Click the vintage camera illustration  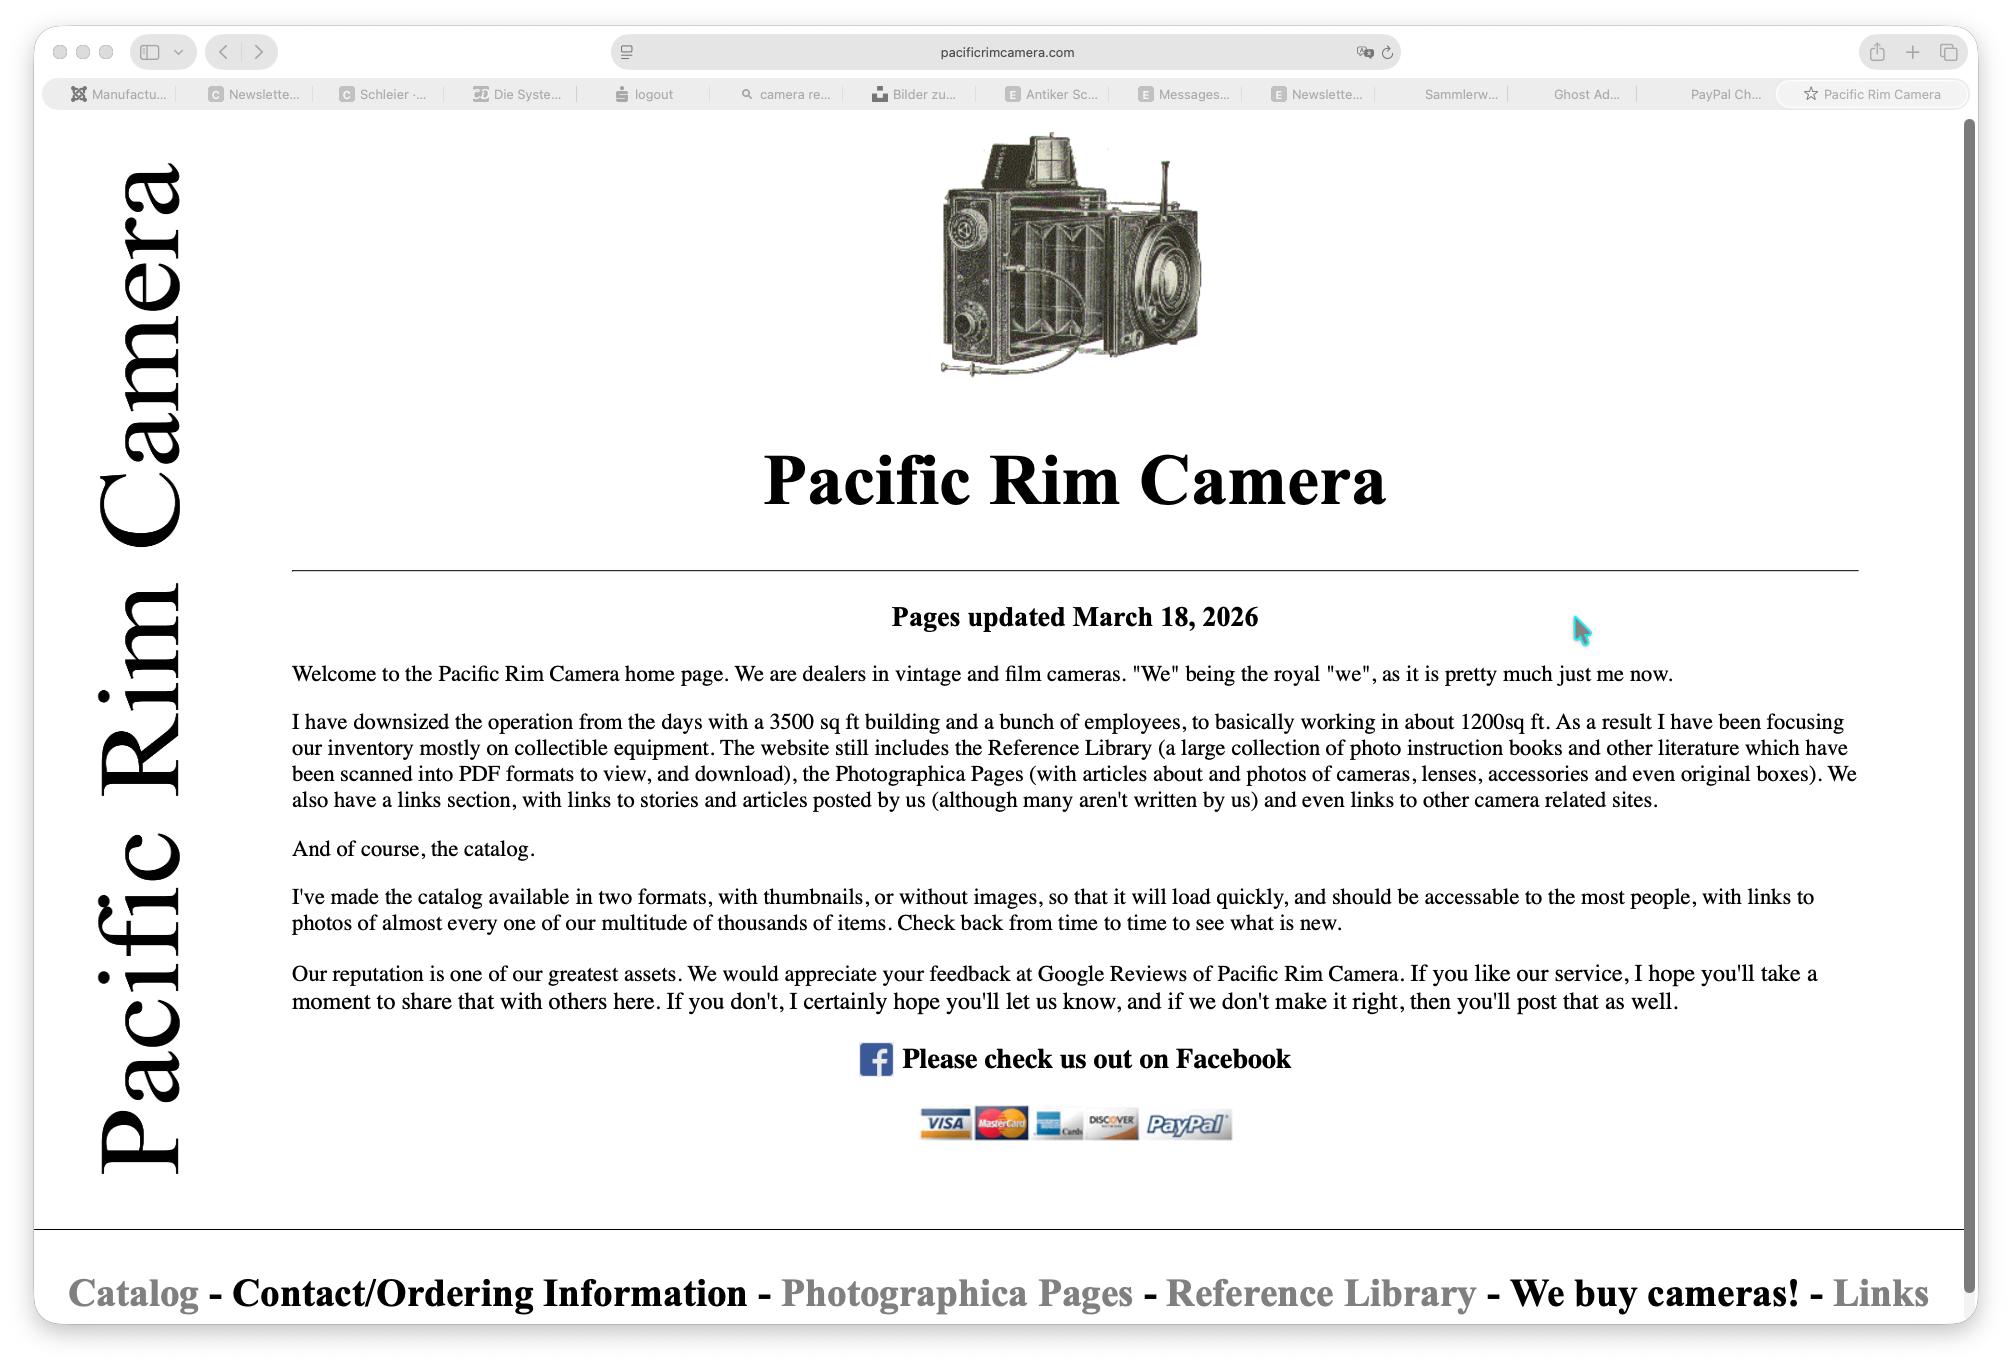1071,256
